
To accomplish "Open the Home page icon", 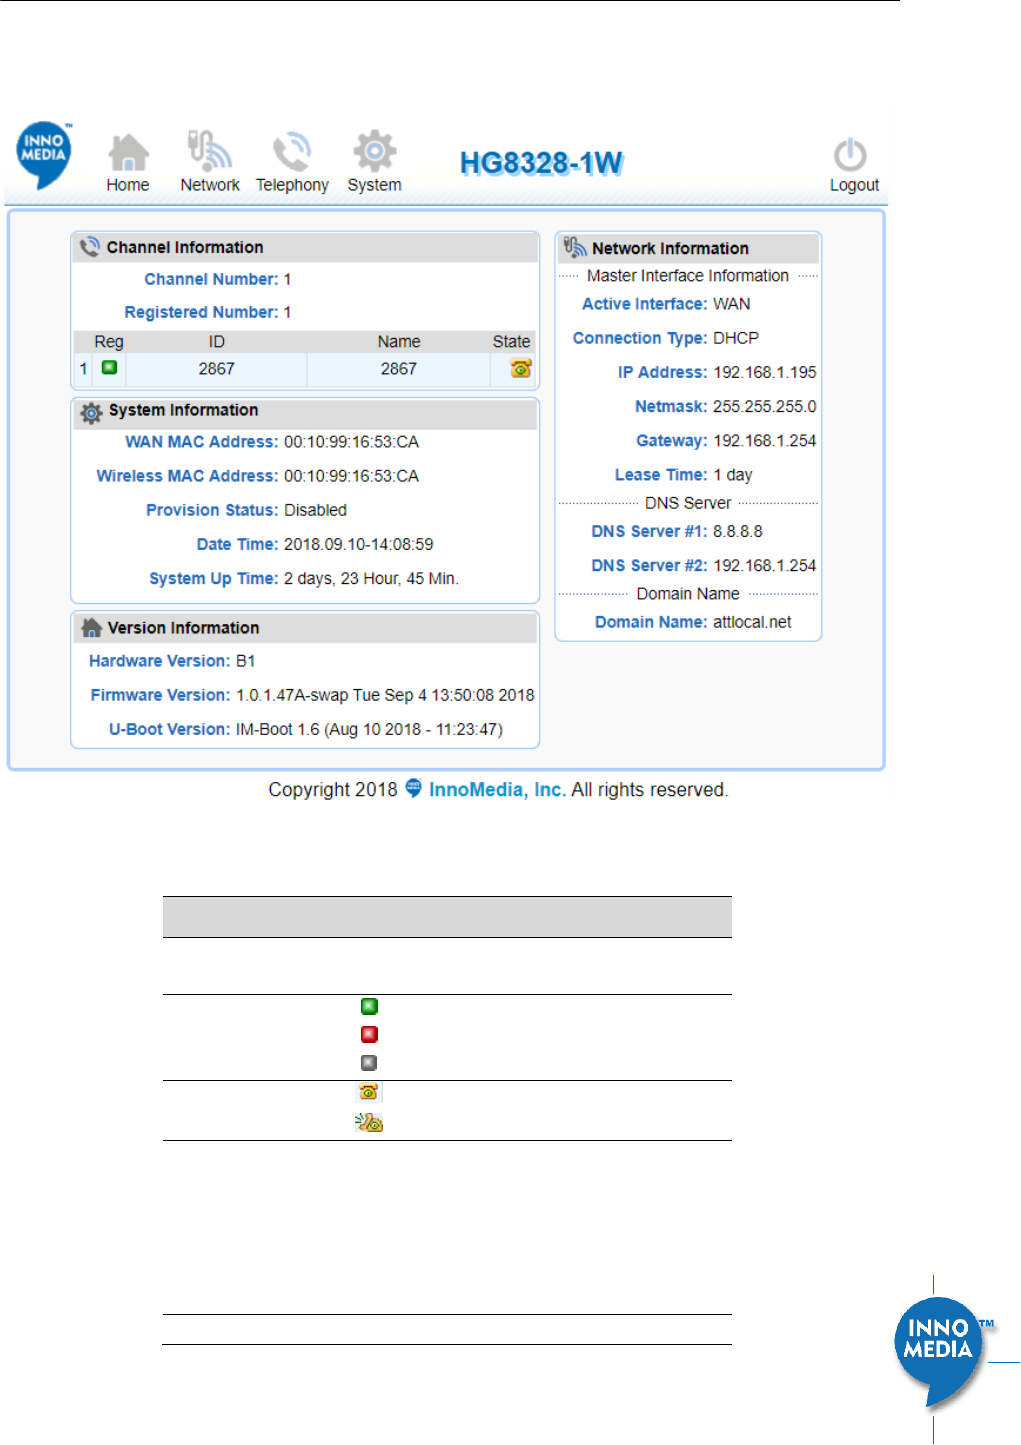I will pos(128,153).
